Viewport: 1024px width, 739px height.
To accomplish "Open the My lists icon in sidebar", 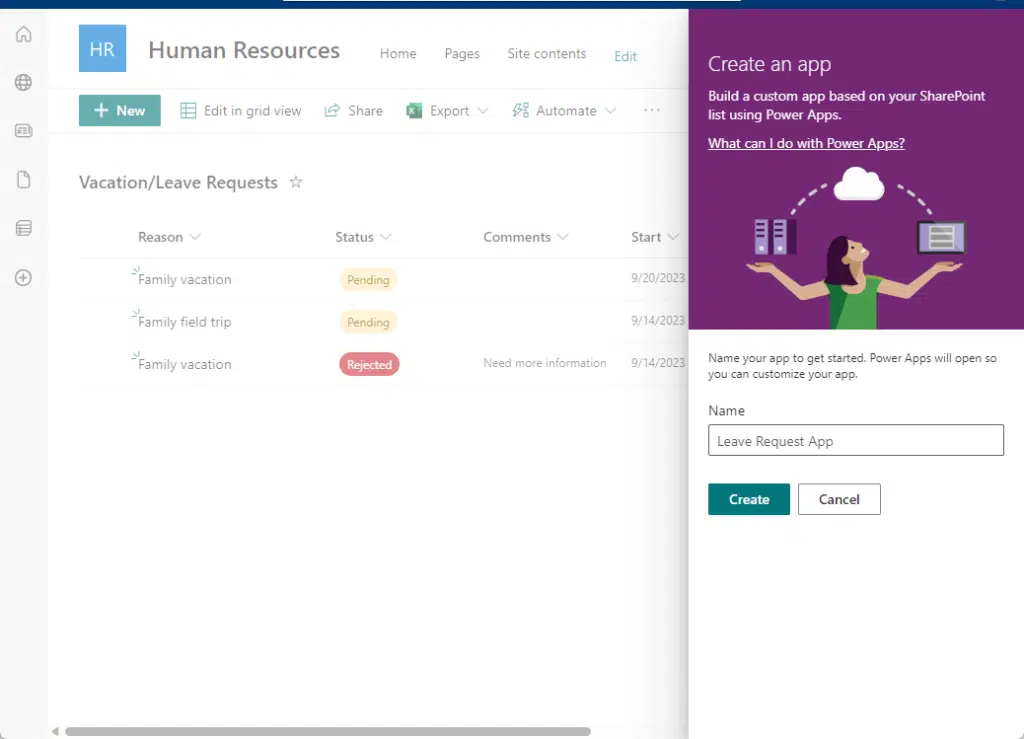I will (x=24, y=228).
